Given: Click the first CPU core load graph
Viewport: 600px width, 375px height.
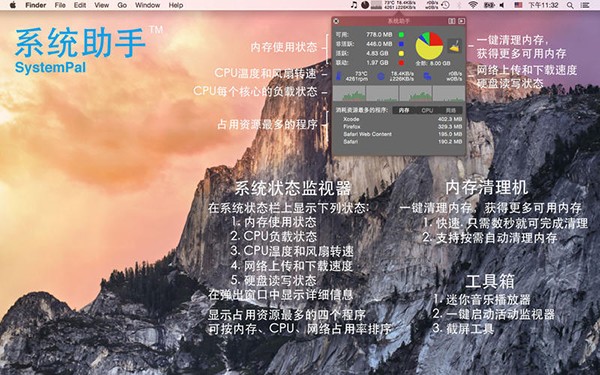Looking at the screenshot, I should [x=349, y=93].
